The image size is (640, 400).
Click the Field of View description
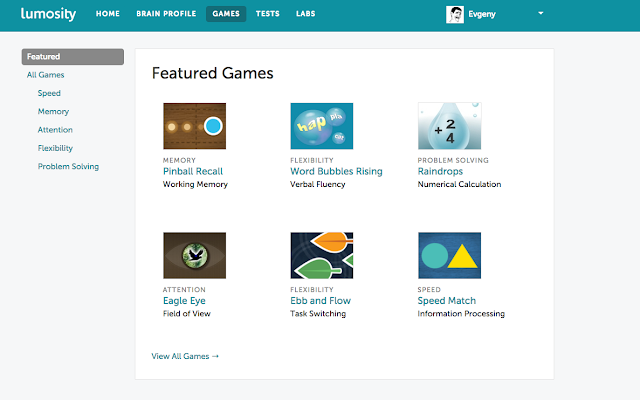pyautogui.click(x=187, y=314)
